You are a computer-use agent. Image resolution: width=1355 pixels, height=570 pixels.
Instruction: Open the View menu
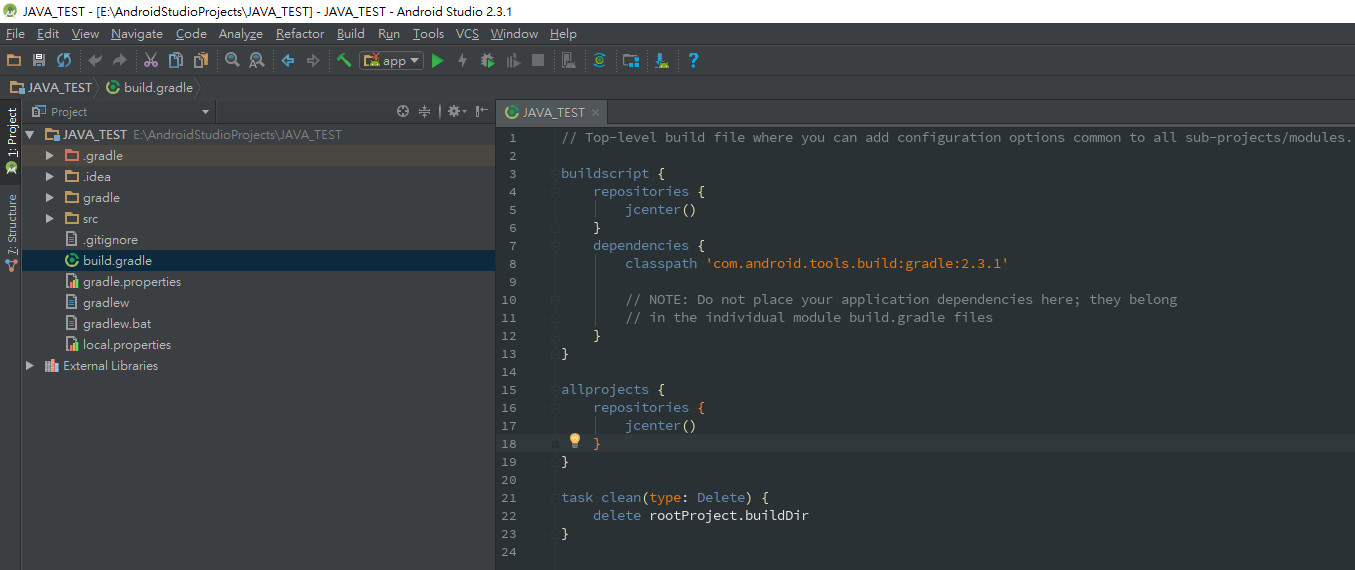(85, 34)
